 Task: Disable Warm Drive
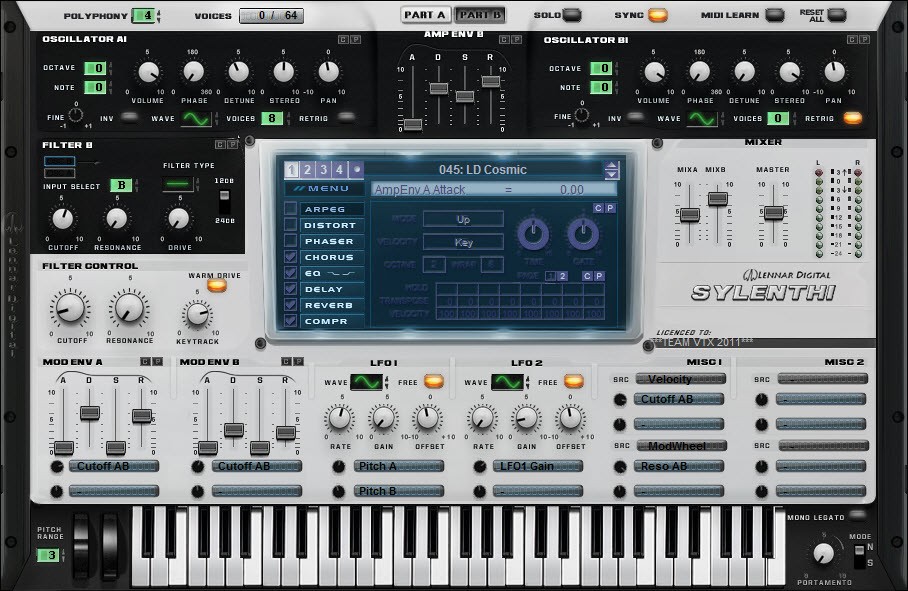[x=217, y=285]
